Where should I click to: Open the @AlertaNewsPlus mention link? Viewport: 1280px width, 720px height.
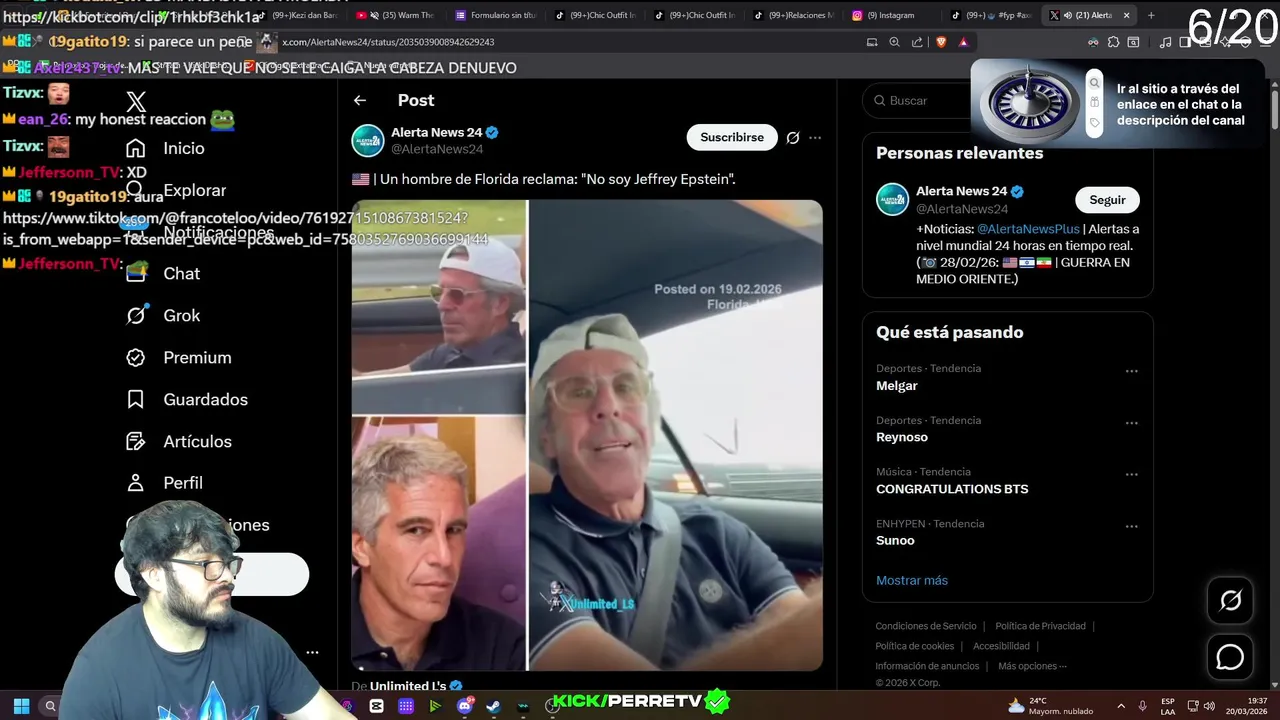tap(1028, 229)
